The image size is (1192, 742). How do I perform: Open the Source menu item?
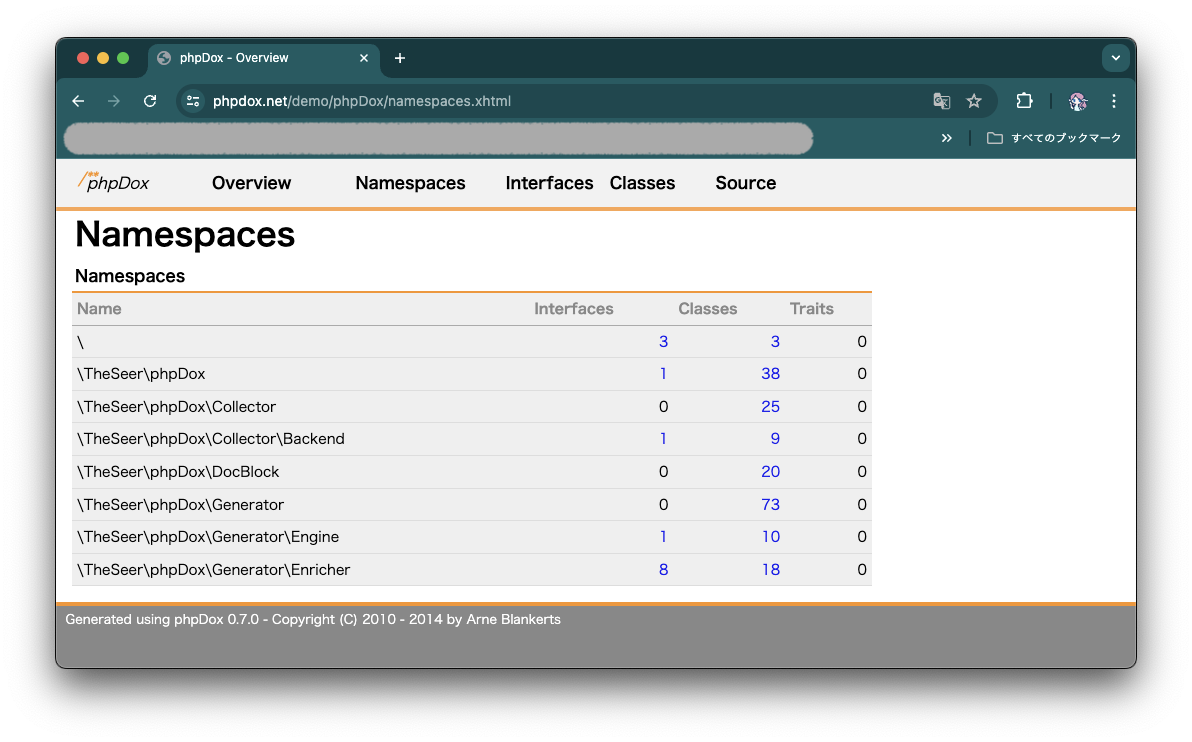tap(746, 183)
